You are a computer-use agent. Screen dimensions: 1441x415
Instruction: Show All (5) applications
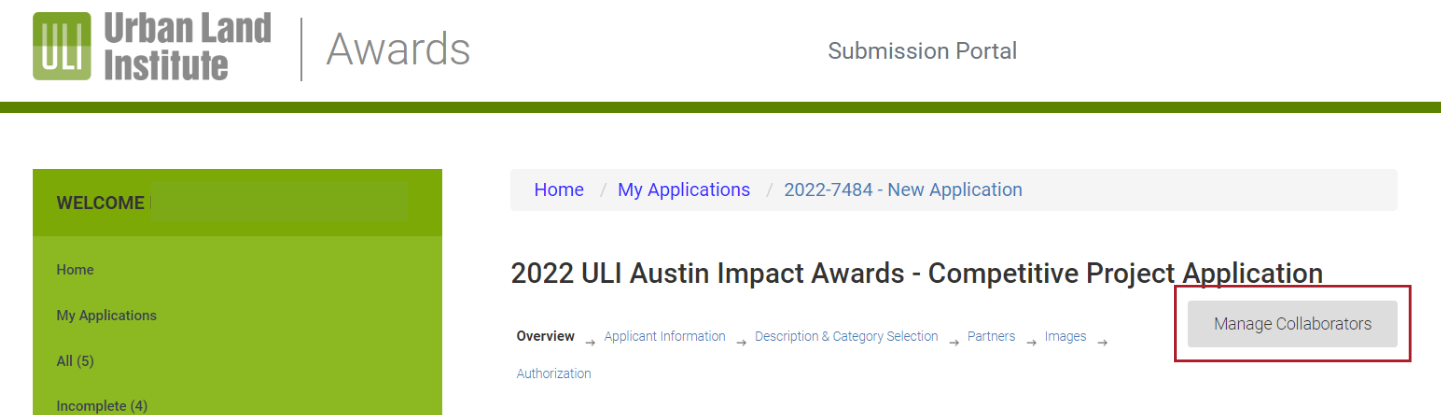75,361
